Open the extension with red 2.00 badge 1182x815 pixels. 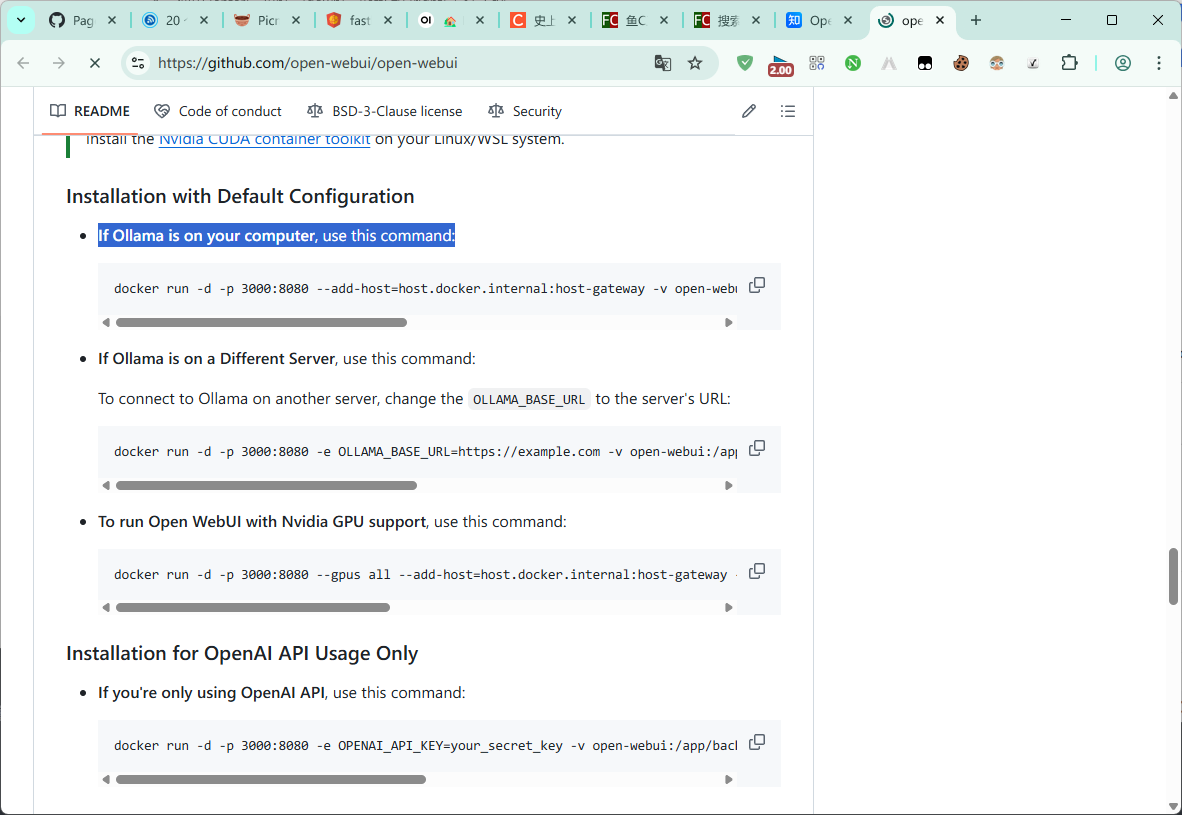(x=780, y=65)
